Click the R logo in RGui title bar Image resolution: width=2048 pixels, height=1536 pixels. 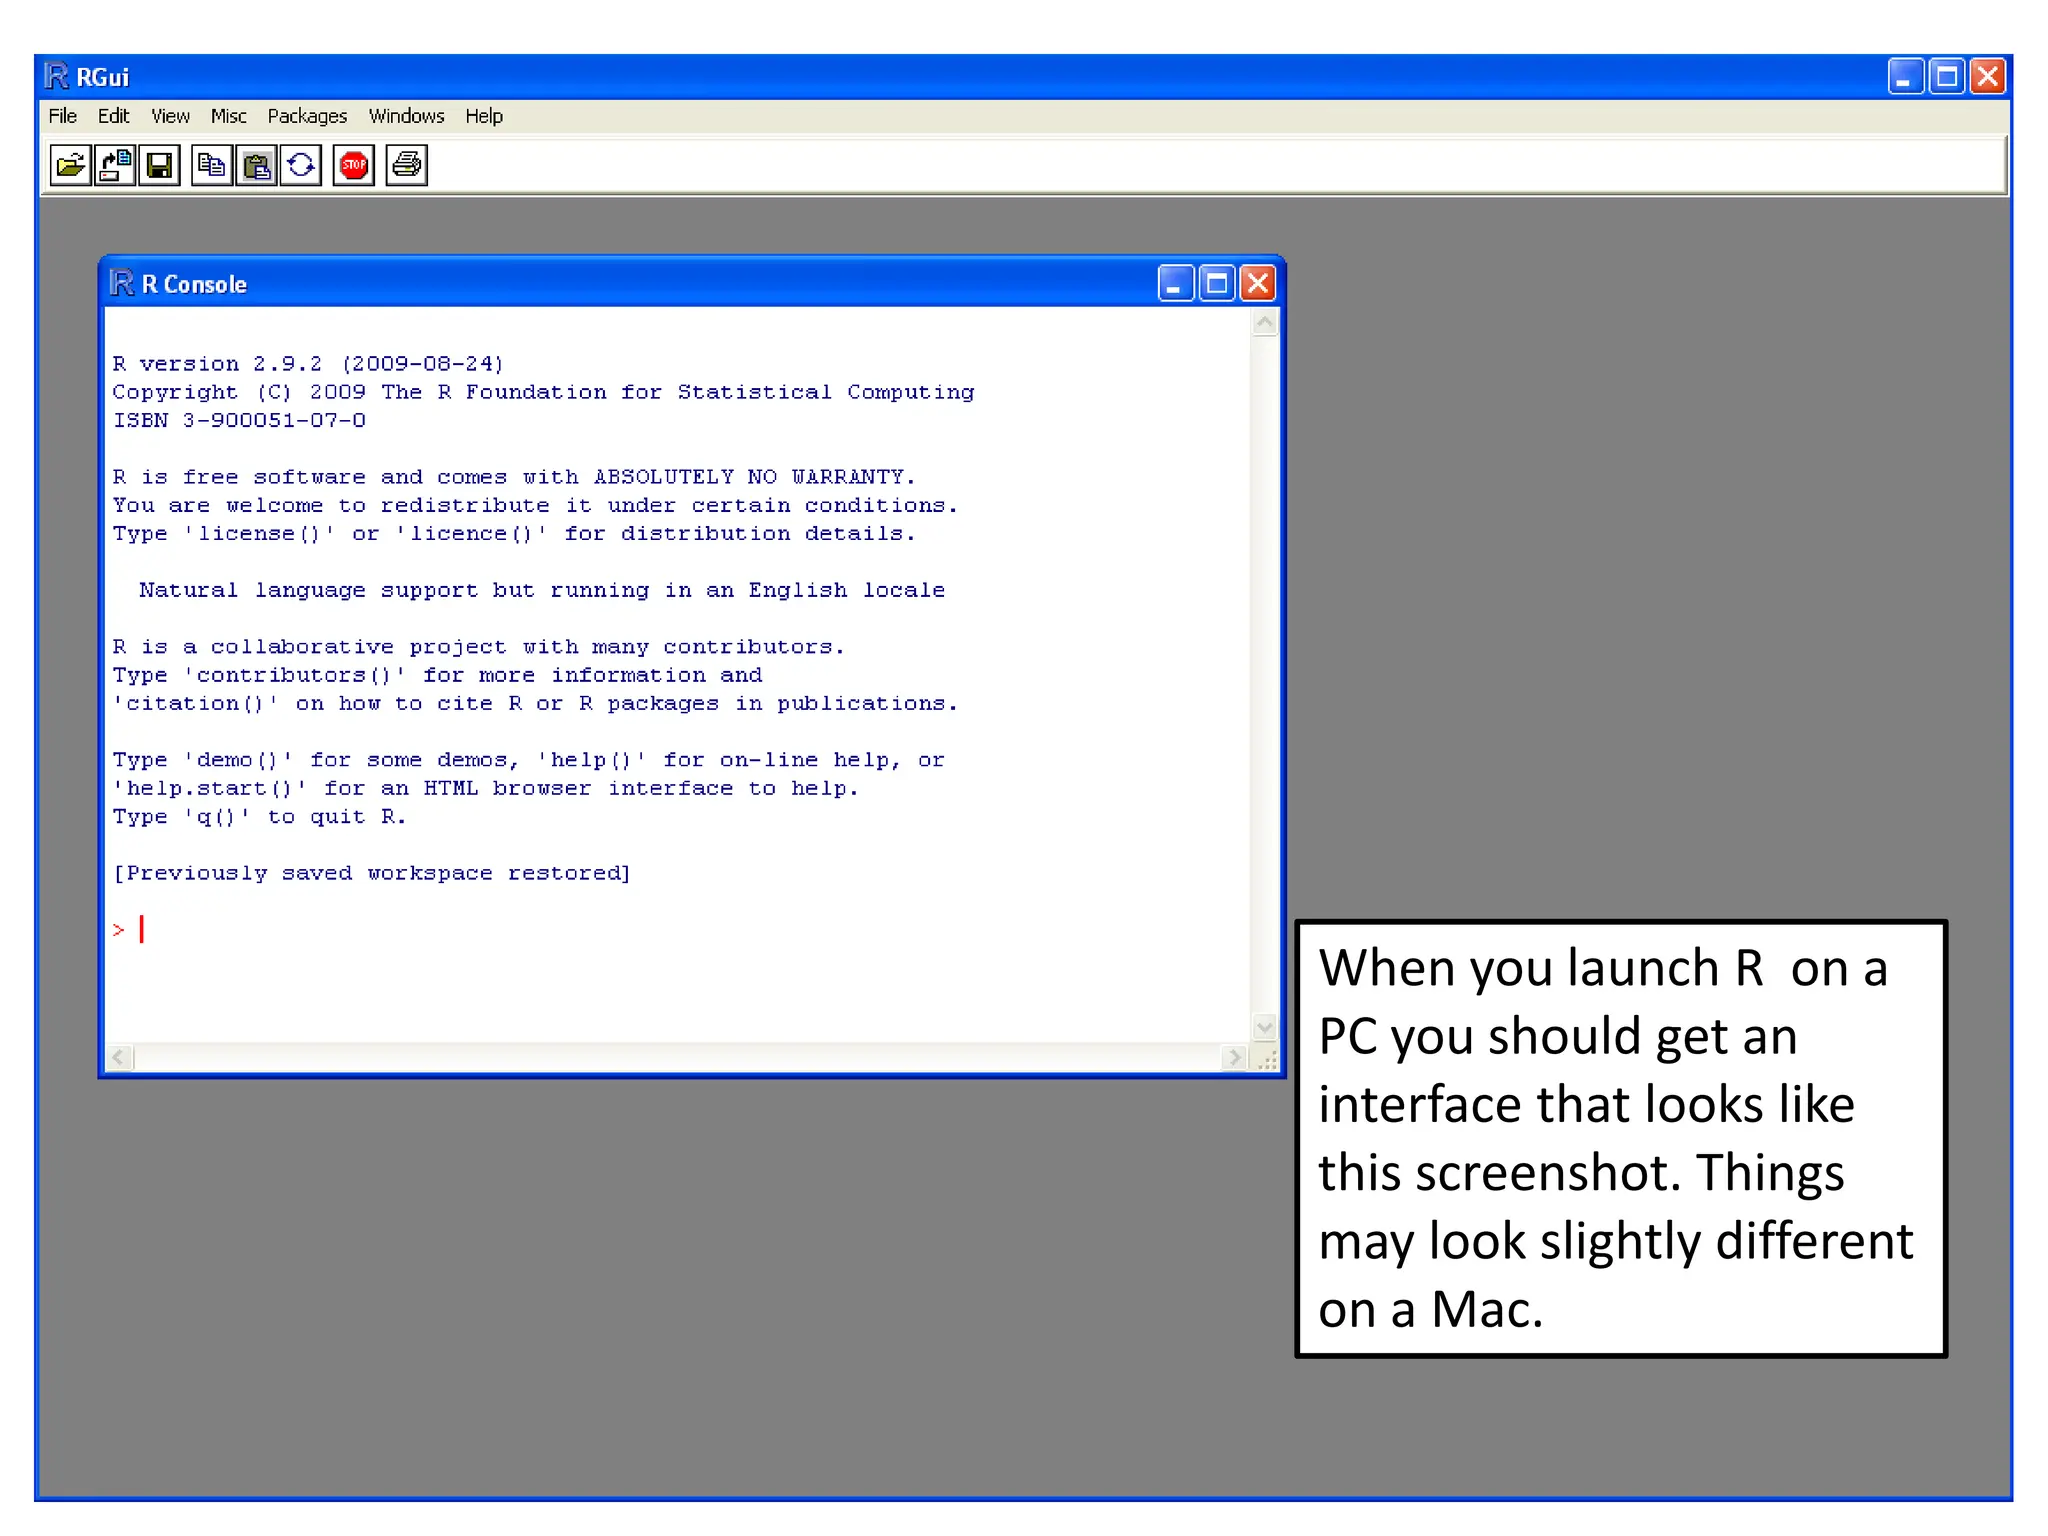(x=57, y=76)
